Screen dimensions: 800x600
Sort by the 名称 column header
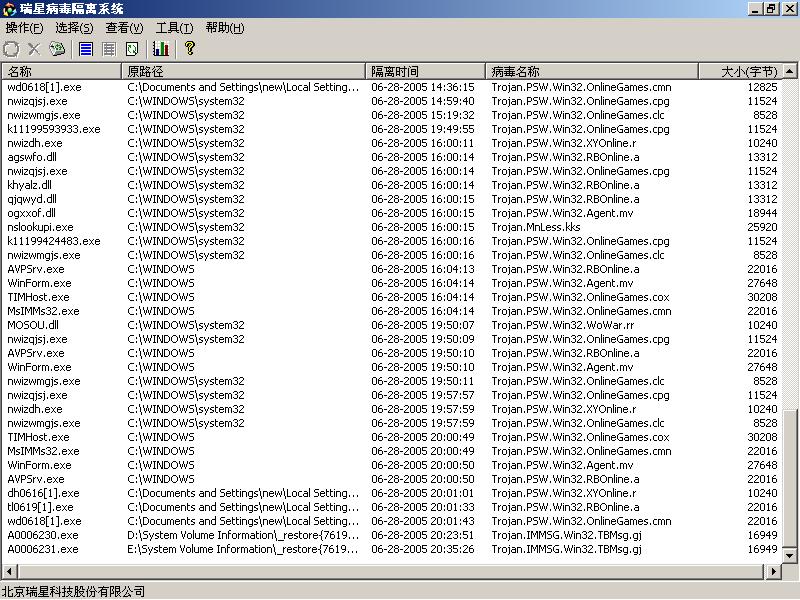[x=61, y=71]
